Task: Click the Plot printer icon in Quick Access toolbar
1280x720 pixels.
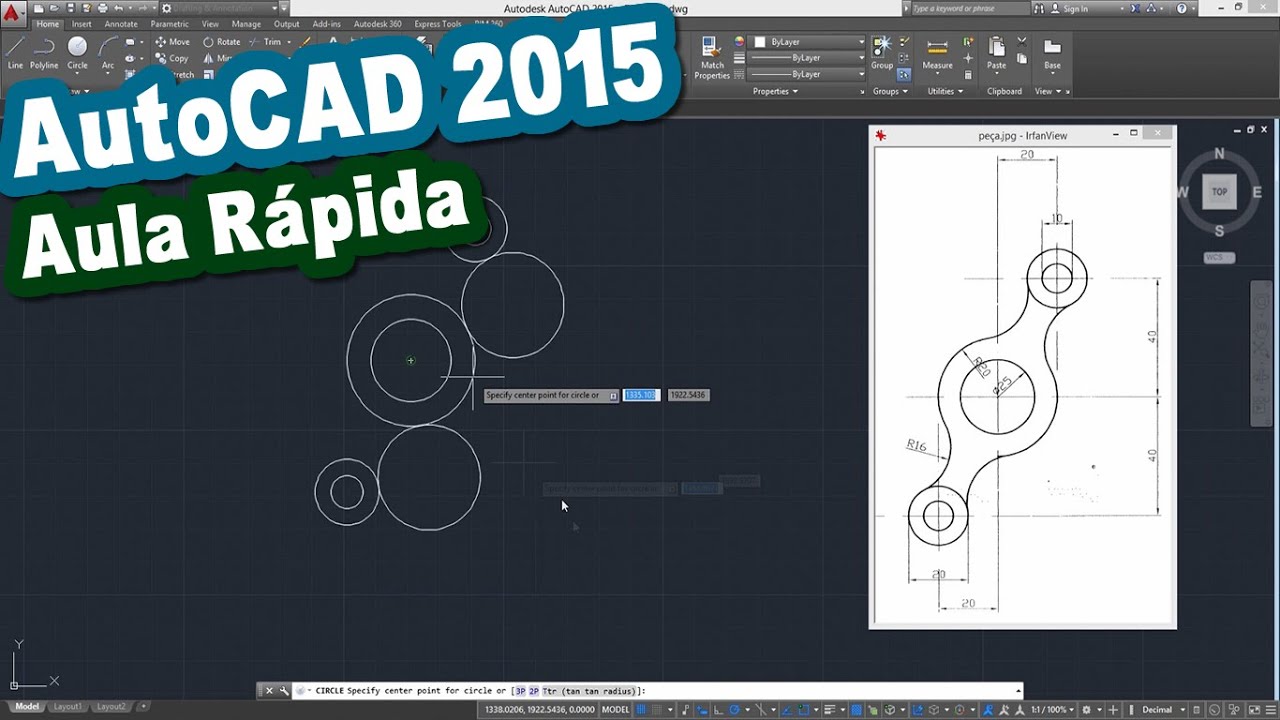Action: click(x=102, y=8)
